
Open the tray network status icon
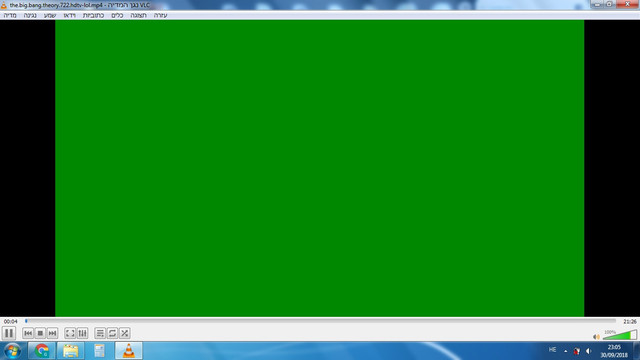[576, 351]
